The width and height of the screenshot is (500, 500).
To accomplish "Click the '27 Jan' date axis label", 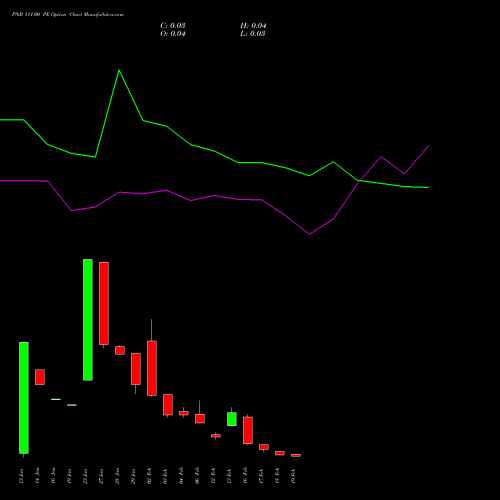I will 102,476.
